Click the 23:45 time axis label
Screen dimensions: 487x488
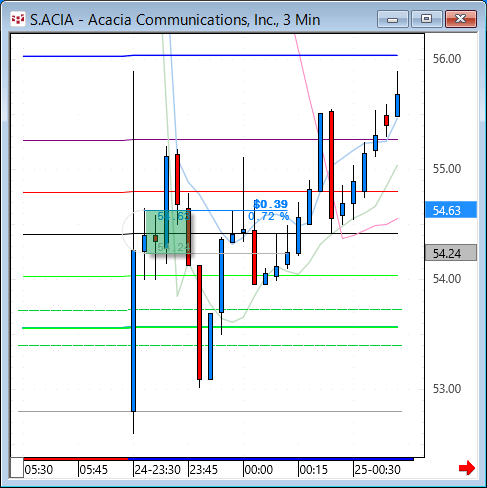coord(203,470)
